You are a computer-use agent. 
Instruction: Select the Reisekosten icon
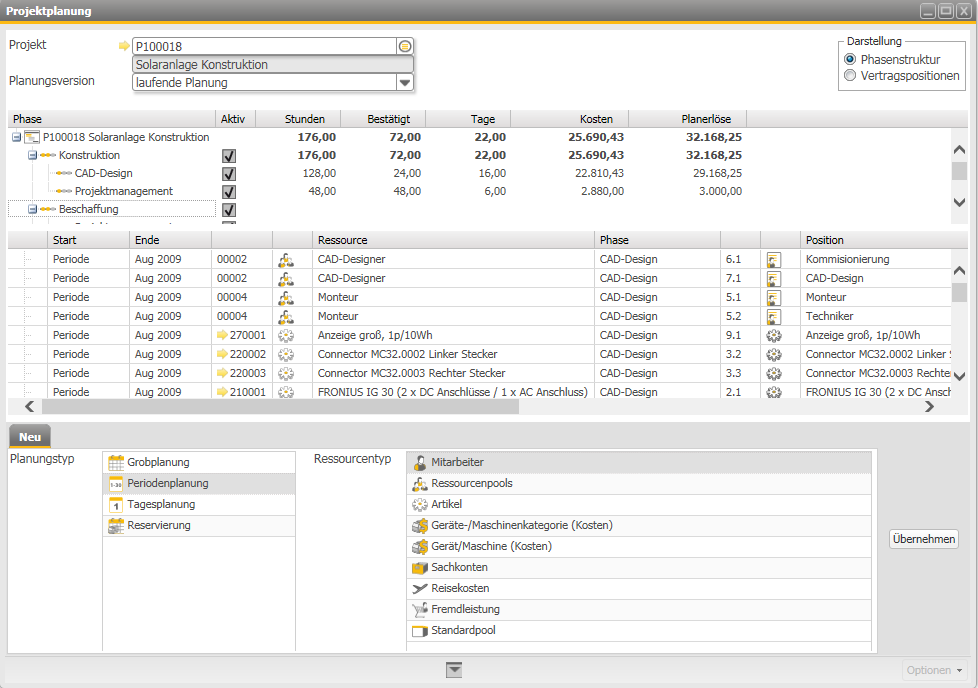pos(420,588)
